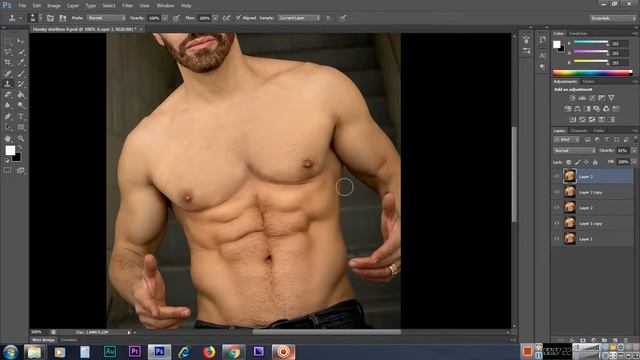The width and height of the screenshot is (640, 360).
Task: Open the Opacity slider dropdown in options bar
Action: 165,18
